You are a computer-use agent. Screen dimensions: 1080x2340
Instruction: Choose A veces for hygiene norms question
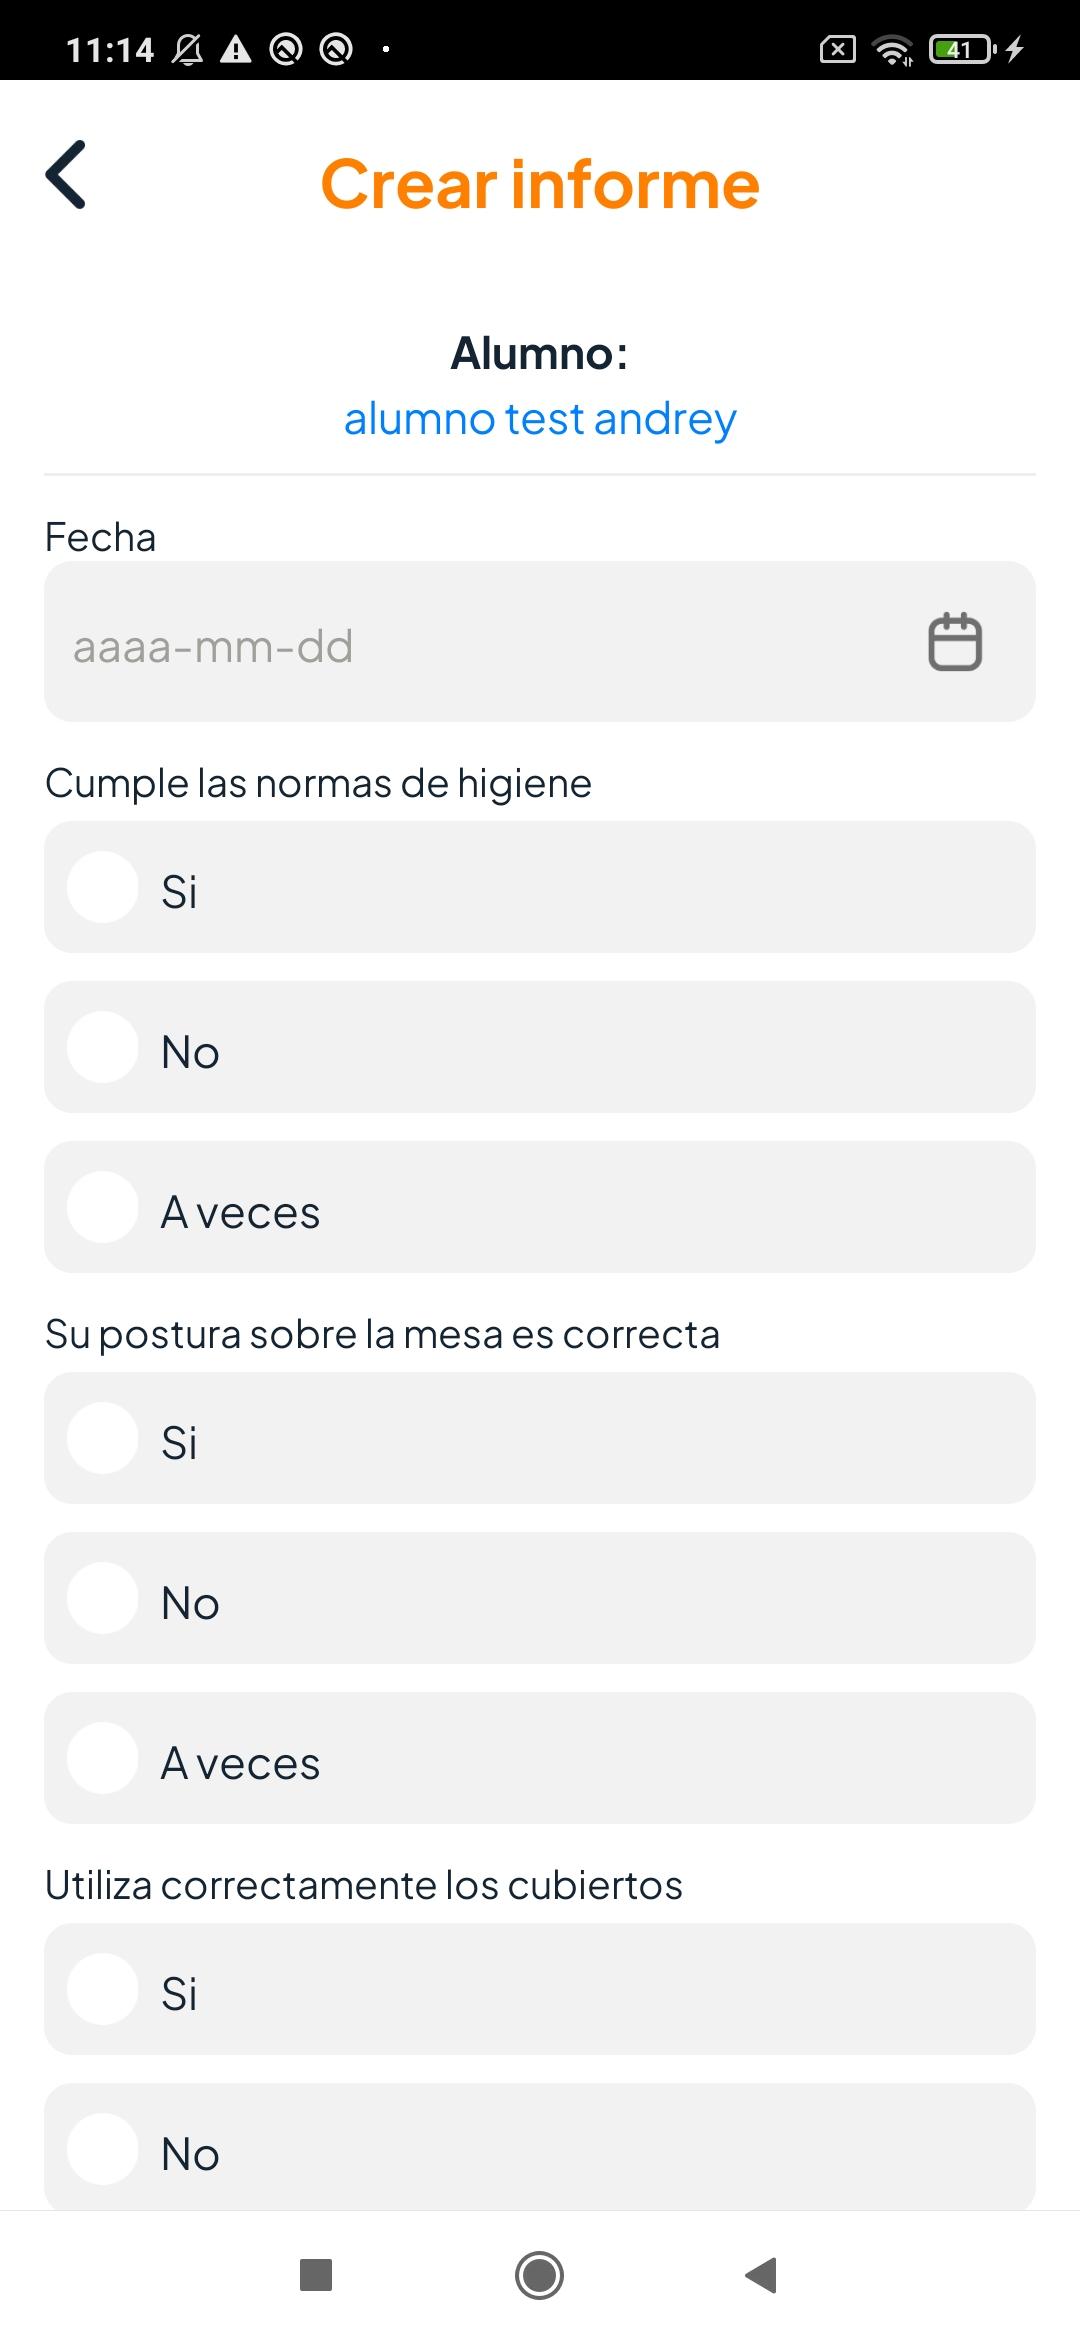(x=540, y=1207)
